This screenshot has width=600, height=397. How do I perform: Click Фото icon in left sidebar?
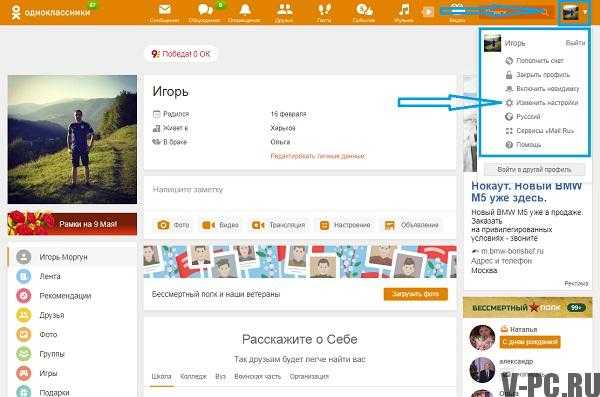click(24, 334)
